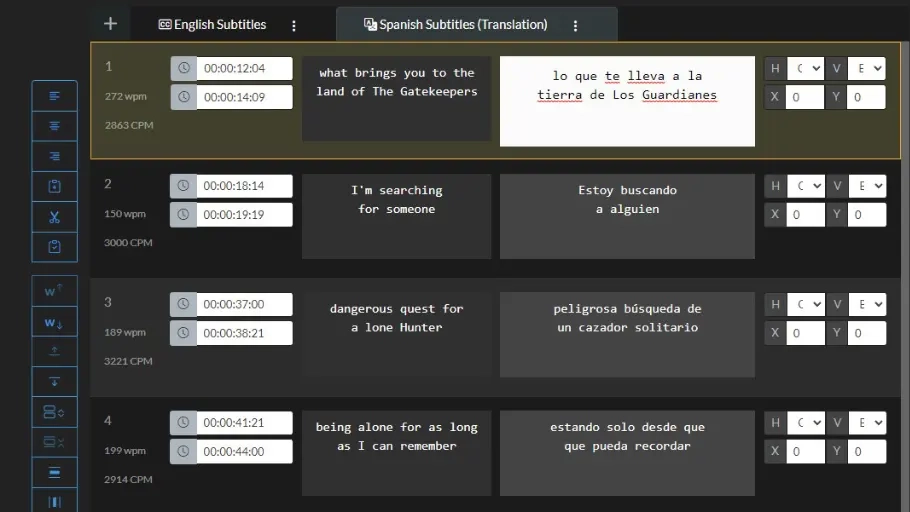Click the shift line up icon
This screenshot has width=910, height=512.
(55, 351)
